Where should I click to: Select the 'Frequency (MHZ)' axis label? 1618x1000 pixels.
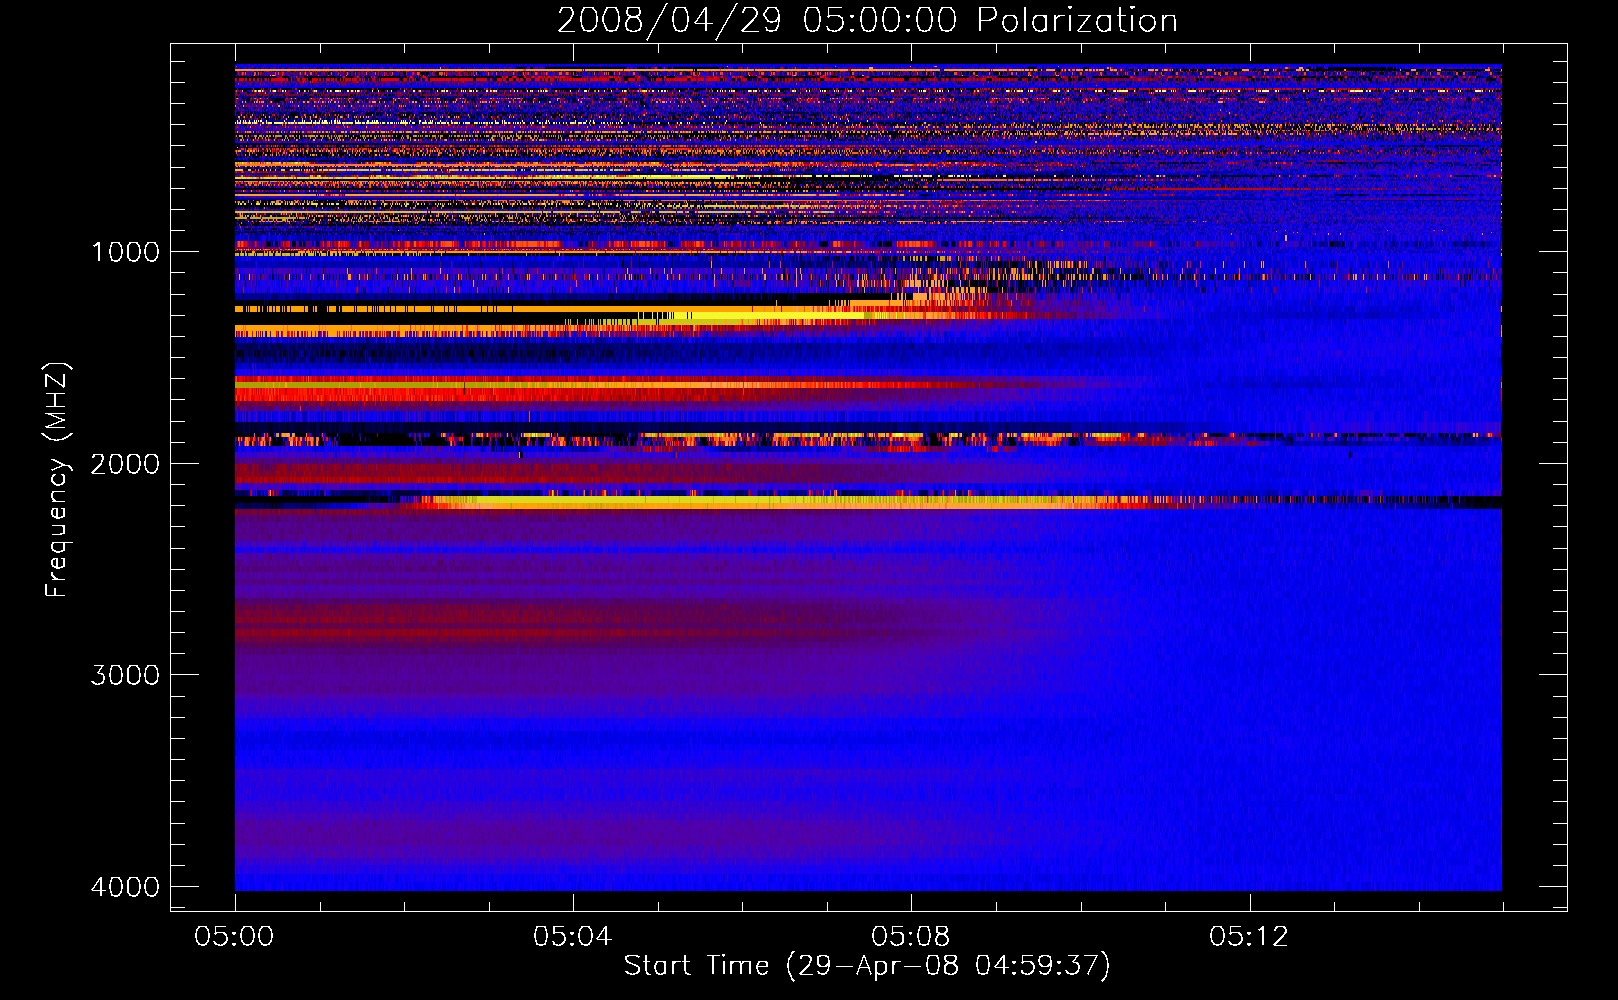[x=57, y=480]
